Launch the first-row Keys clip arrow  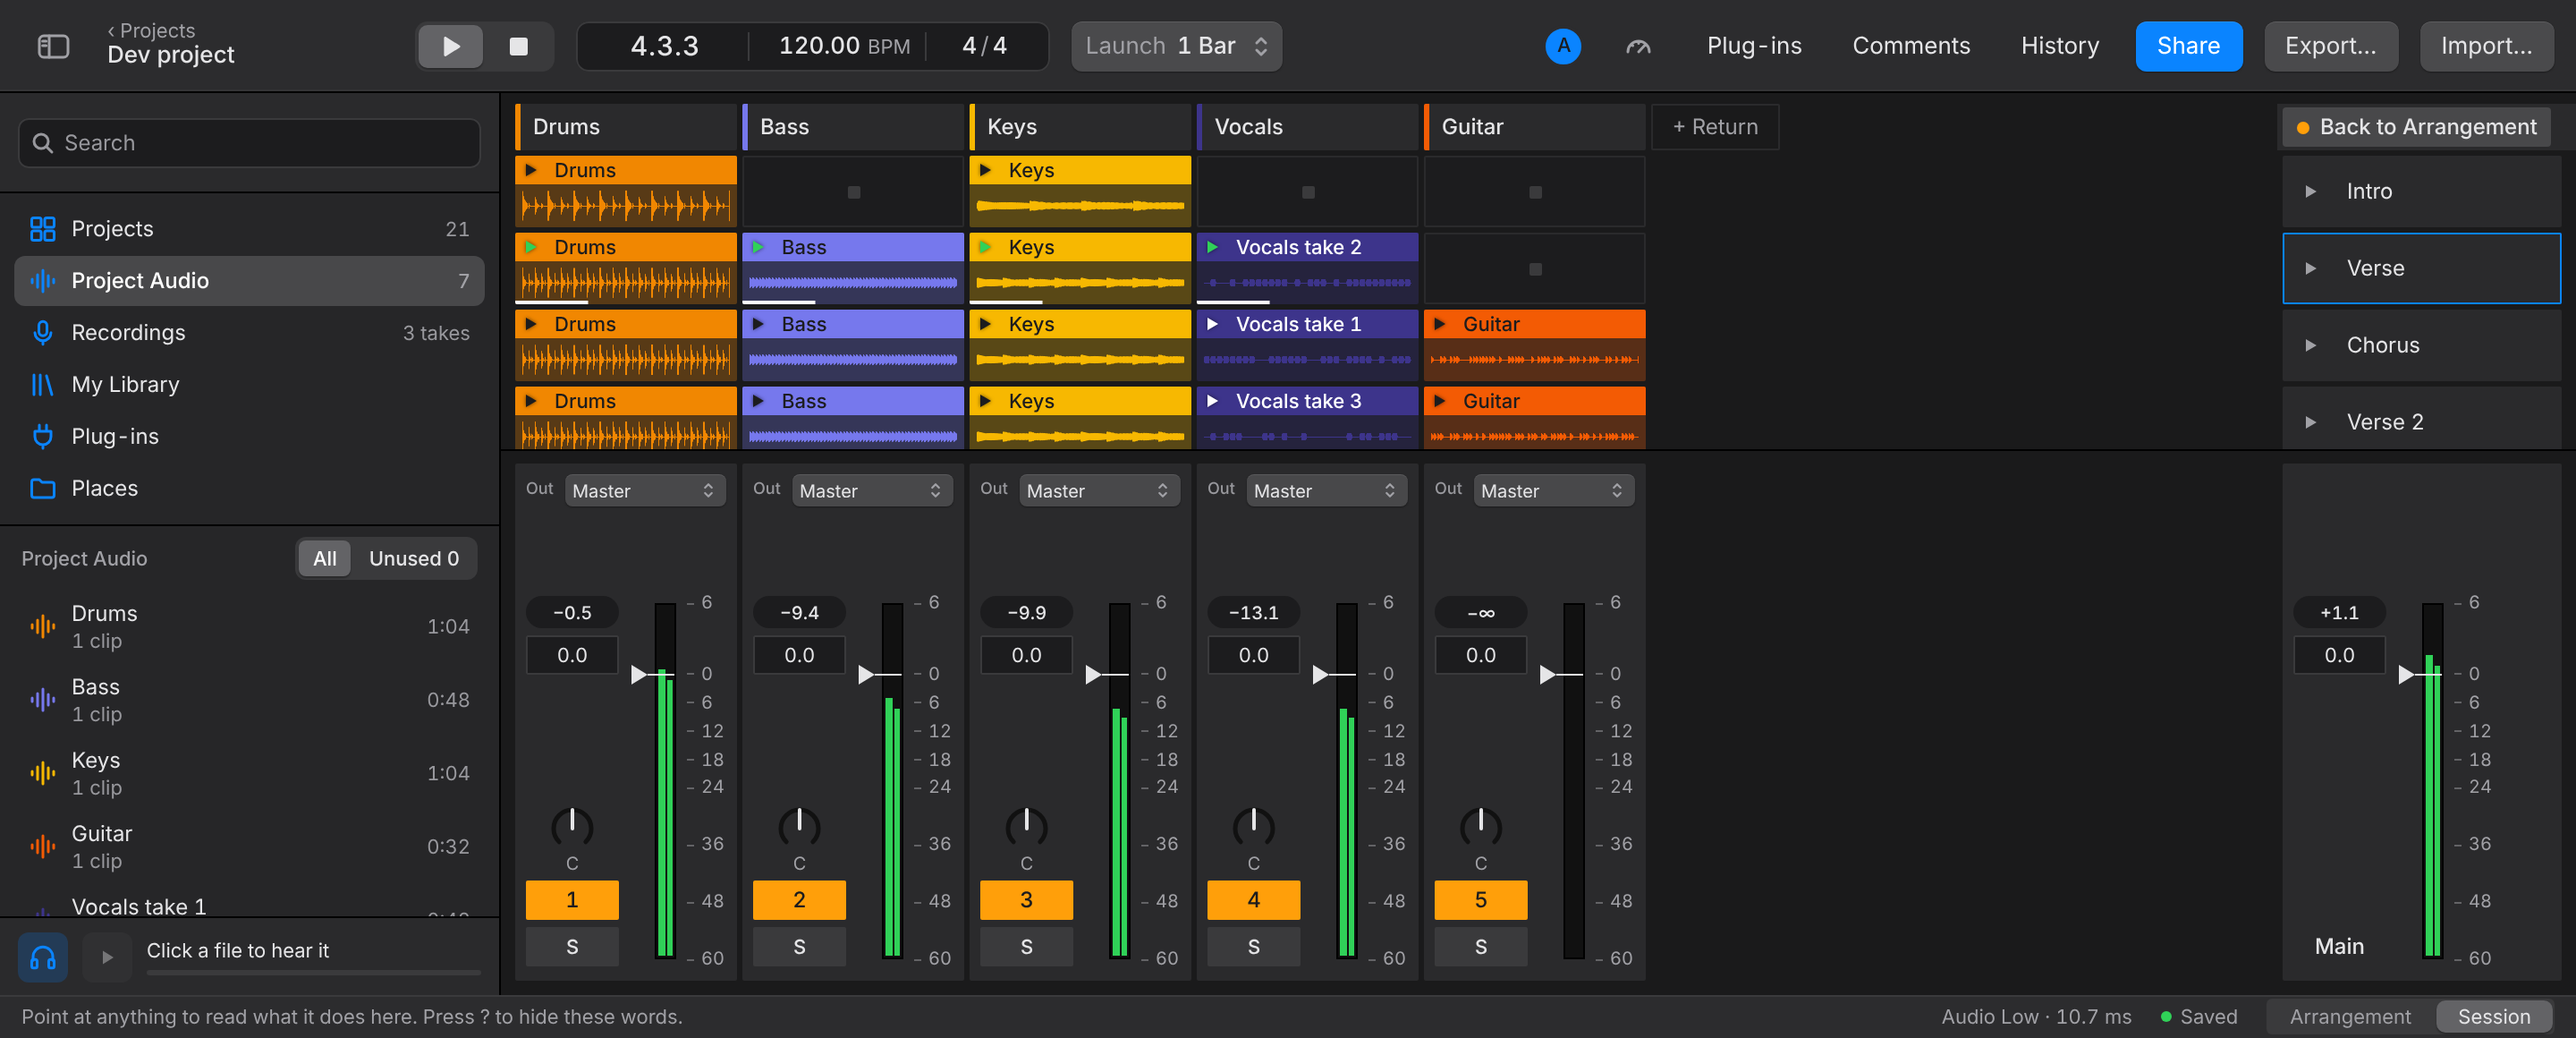[985, 170]
